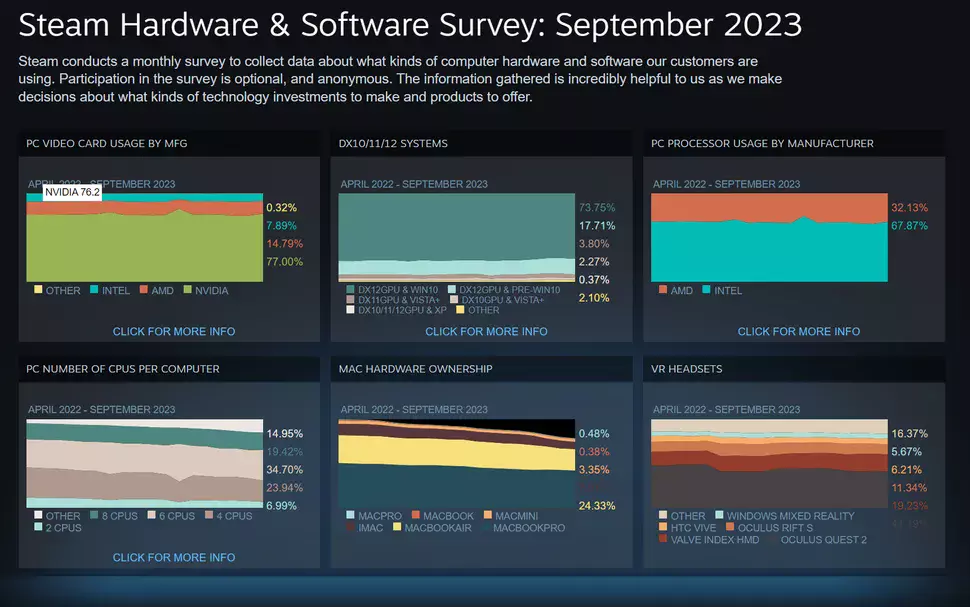The height and width of the screenshot is (607, 970).
Task: Click the 3.35% value in Mac hardware chart
Action: click(x=594, y=470)
